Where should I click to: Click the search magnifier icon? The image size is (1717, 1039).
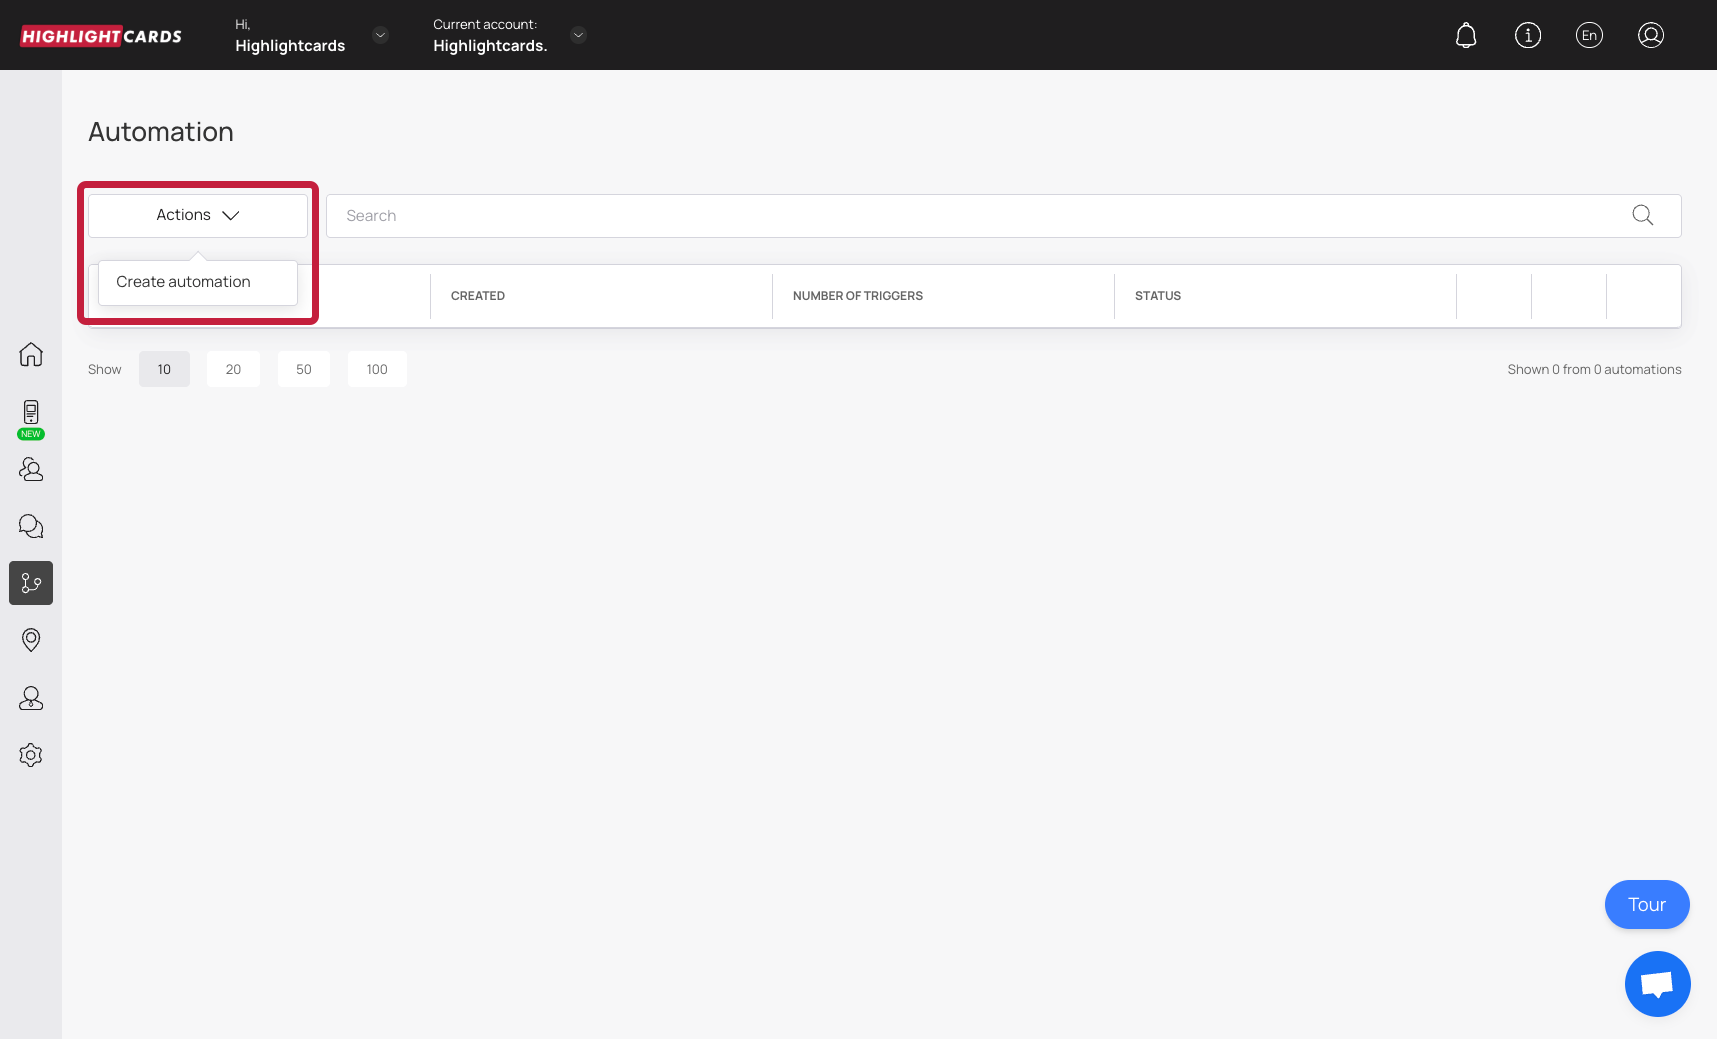click(x=1642, y=216)
